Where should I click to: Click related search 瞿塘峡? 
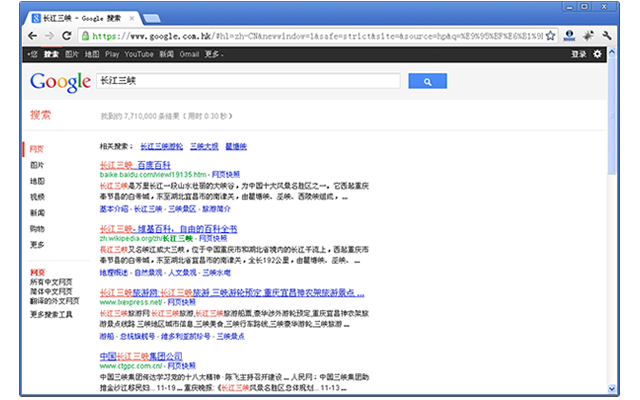(x=236, y=146)
